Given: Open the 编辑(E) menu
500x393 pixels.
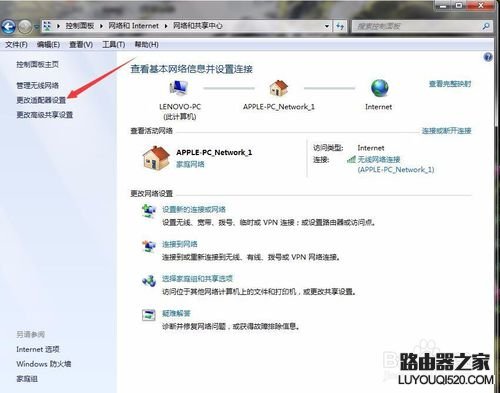Looking at the screenshot, I should tap(48, 44).
